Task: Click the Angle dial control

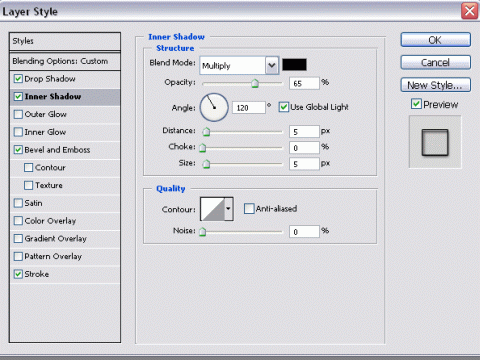Action: (x=214, y=107)
